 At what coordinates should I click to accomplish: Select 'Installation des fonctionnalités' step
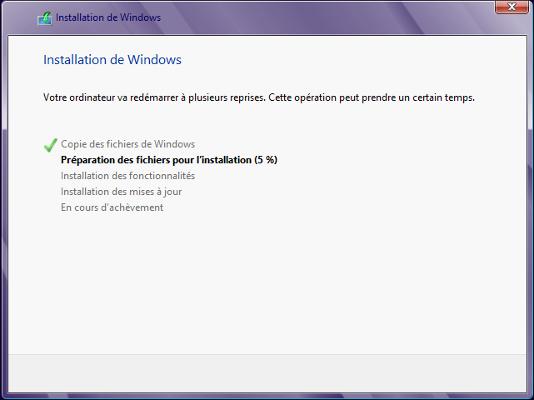(x=128, y=176)
